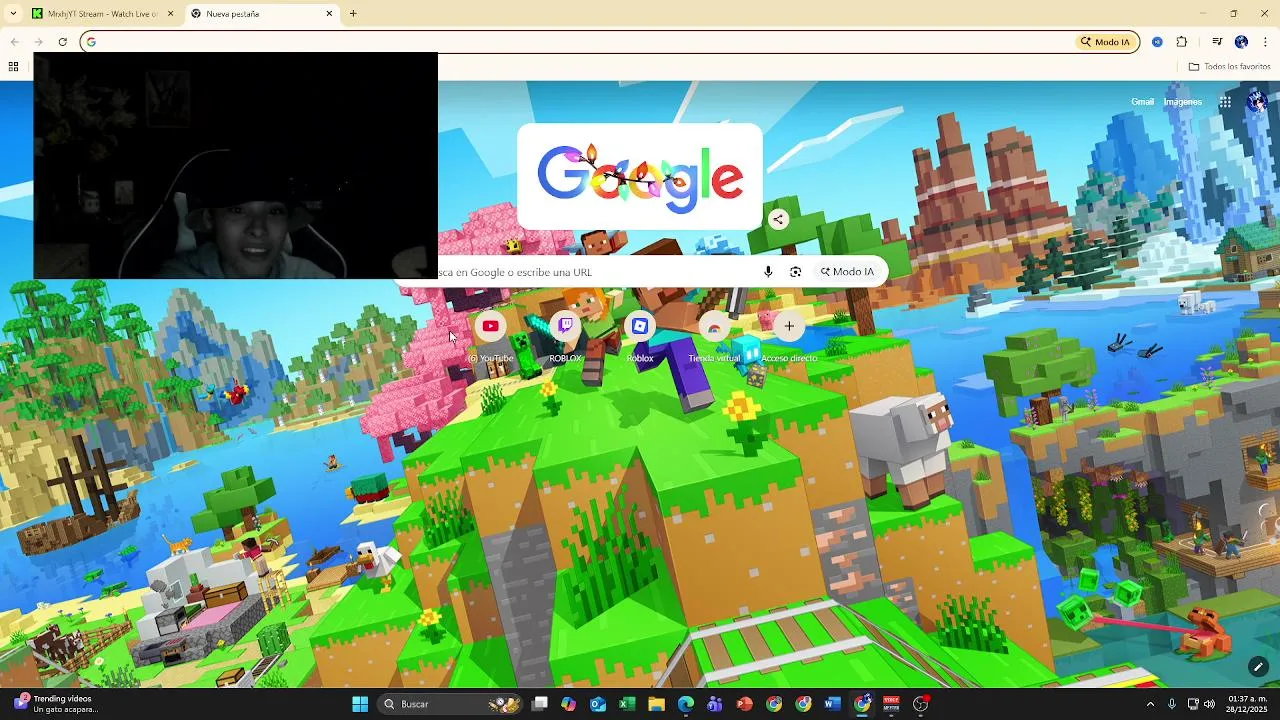Share the Google doodle via share icon
This screenshot has width=1280, height=720.
pyautogui.click(x=778, y=220)
